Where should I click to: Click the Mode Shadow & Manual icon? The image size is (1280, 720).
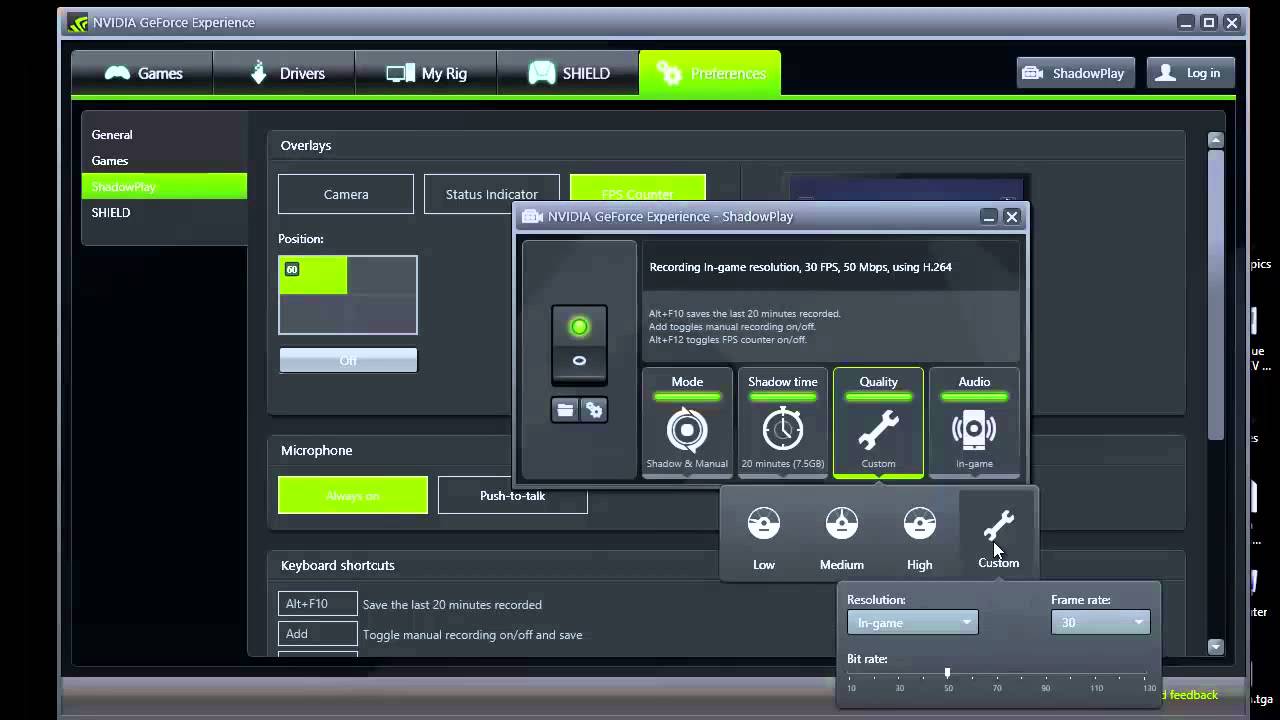[x=687, y=430]
